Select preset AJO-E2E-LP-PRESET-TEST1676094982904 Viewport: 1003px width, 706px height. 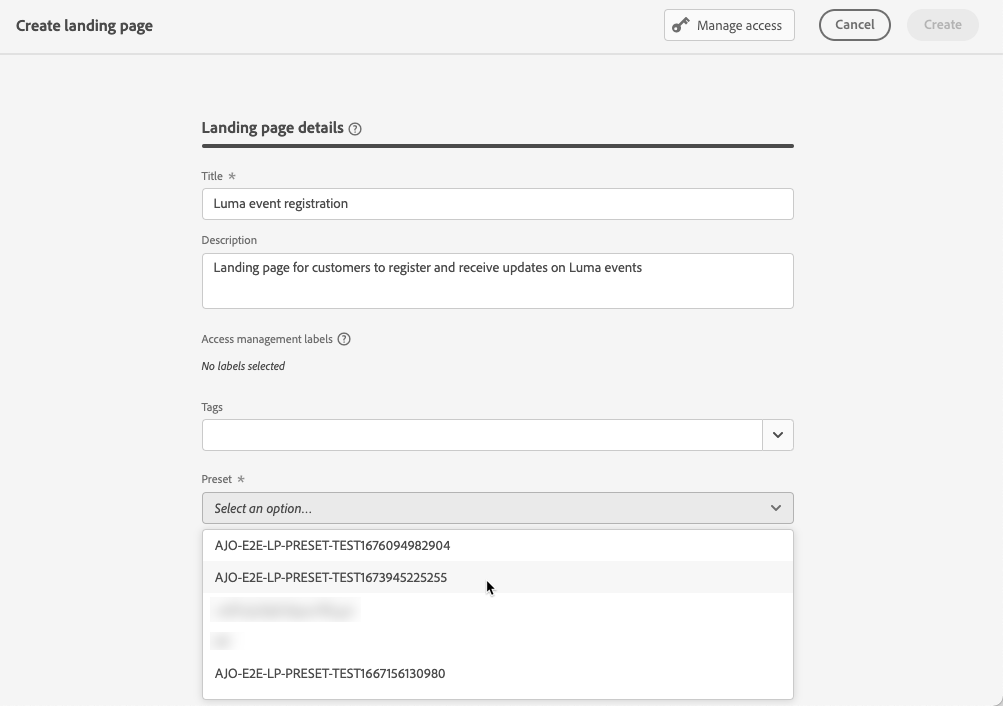click(x=332, y=546)
